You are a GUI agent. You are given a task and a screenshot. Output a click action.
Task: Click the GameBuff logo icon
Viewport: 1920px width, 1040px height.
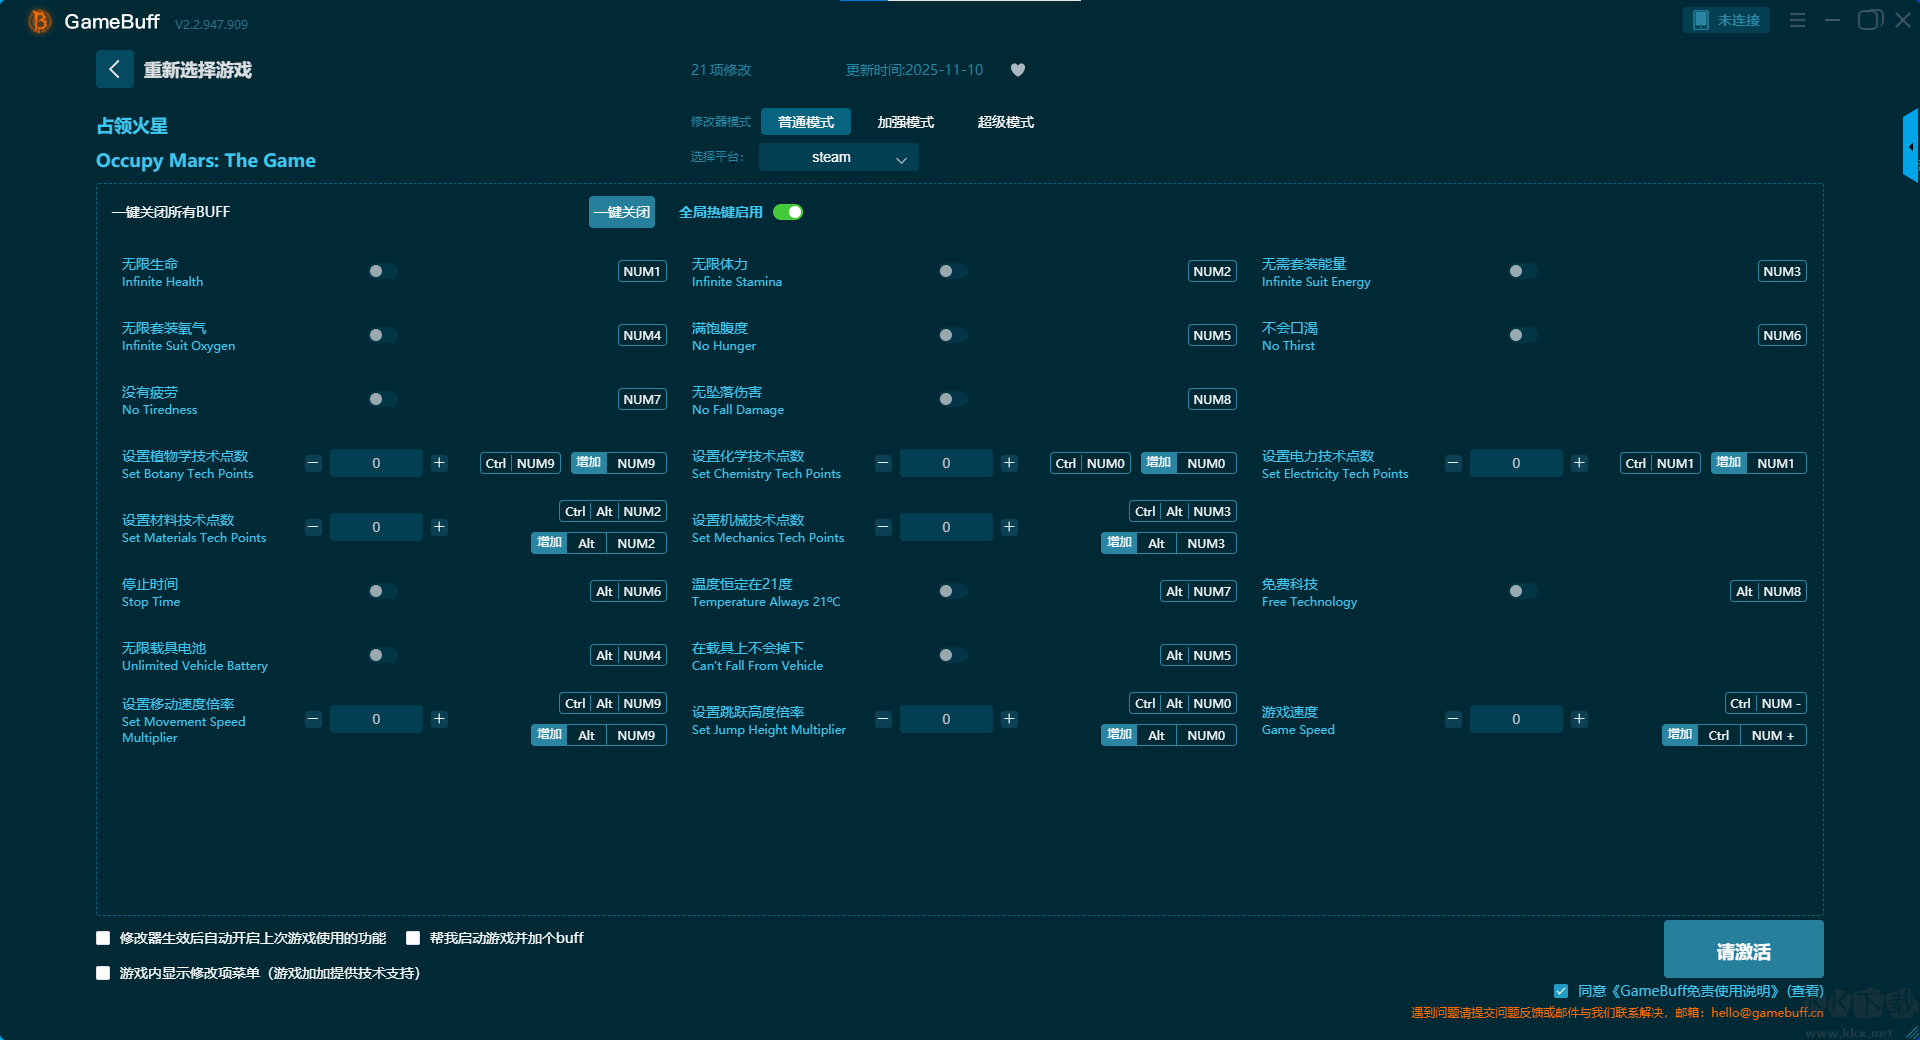click(x=40, y=21)
